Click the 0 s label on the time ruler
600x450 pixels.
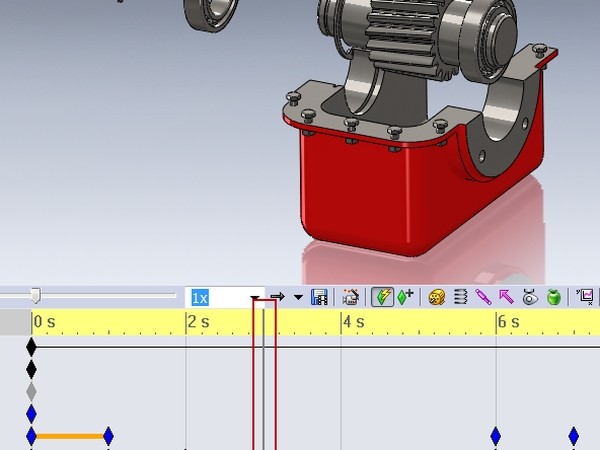coord(44,322)
